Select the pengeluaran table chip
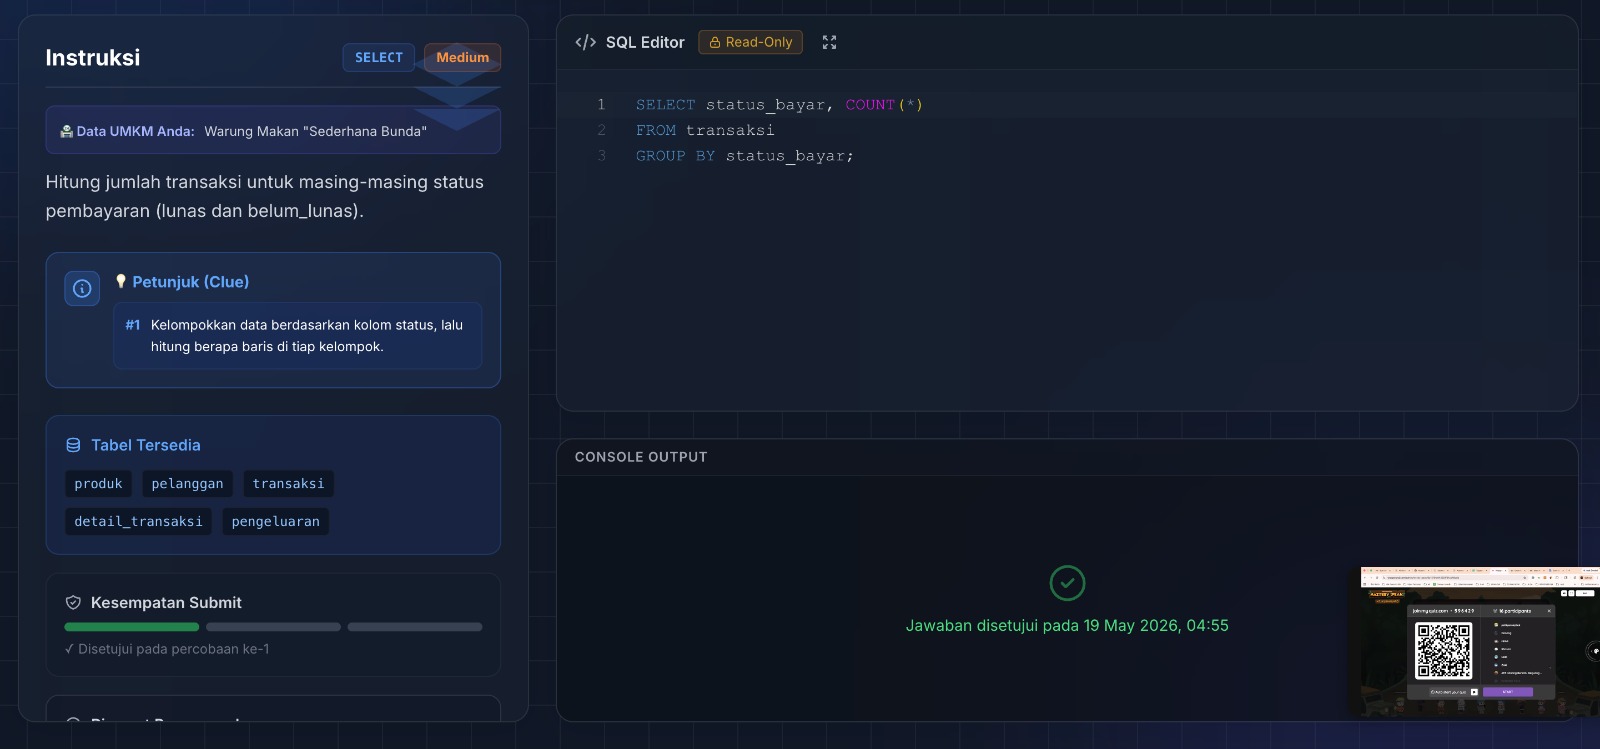The image size is (1600, 749). [x=276, y=522]
